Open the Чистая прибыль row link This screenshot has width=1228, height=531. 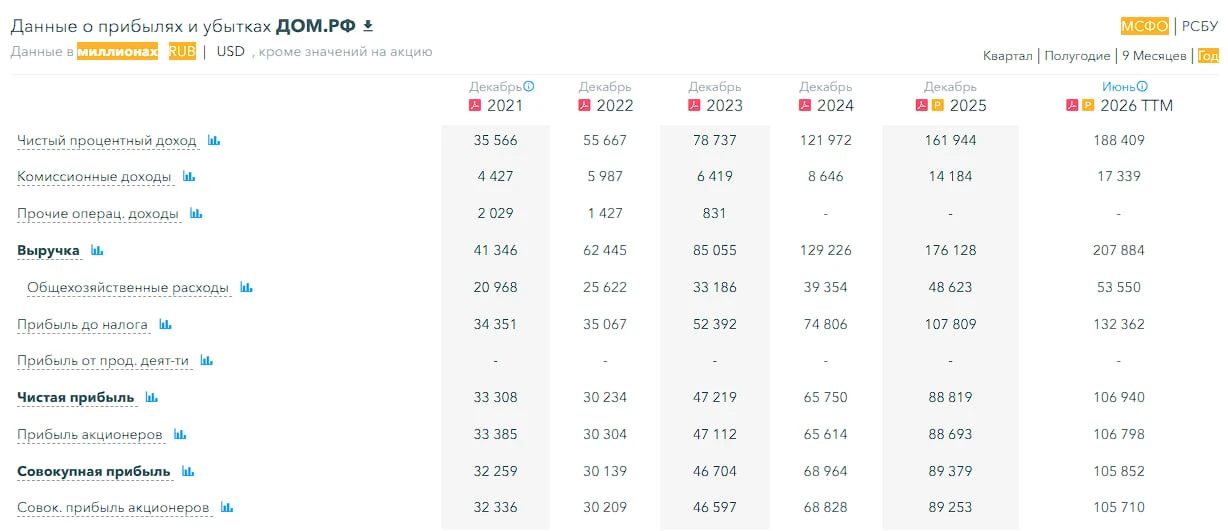pos(75,398)
